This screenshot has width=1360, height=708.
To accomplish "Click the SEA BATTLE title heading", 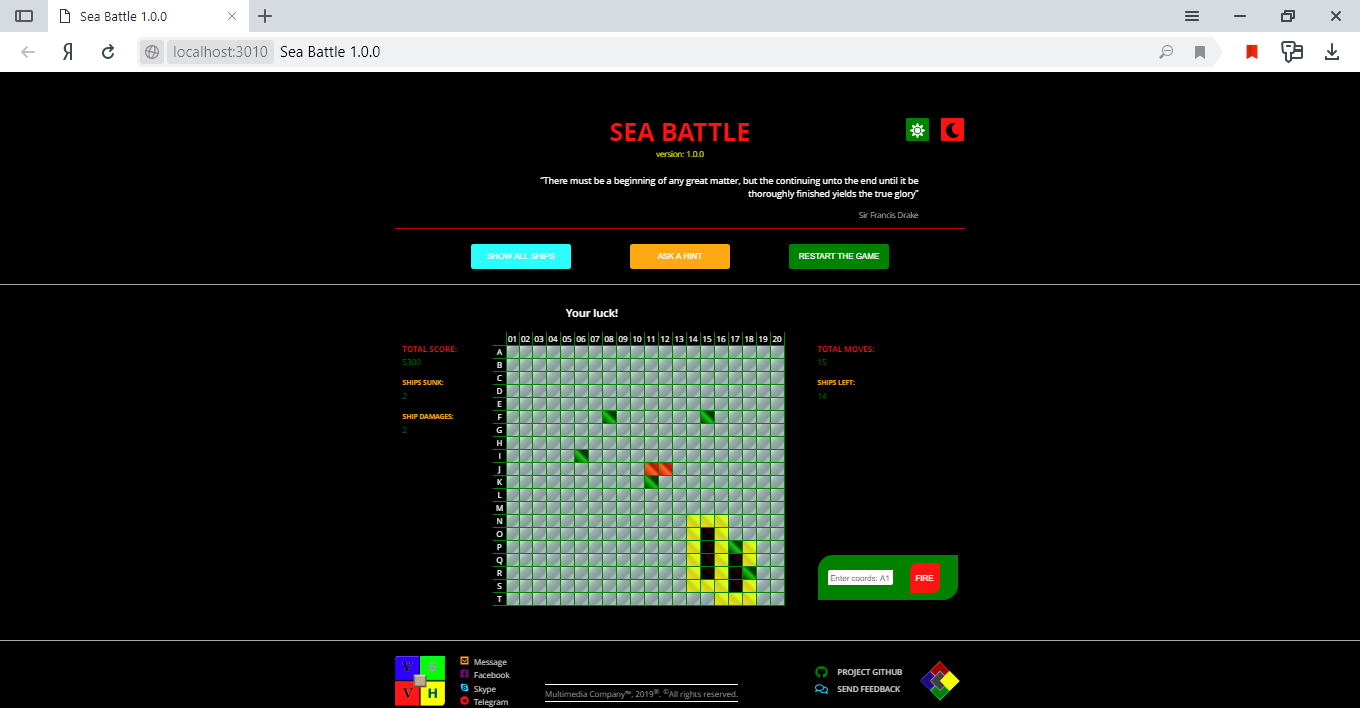I will coord(680,132).
